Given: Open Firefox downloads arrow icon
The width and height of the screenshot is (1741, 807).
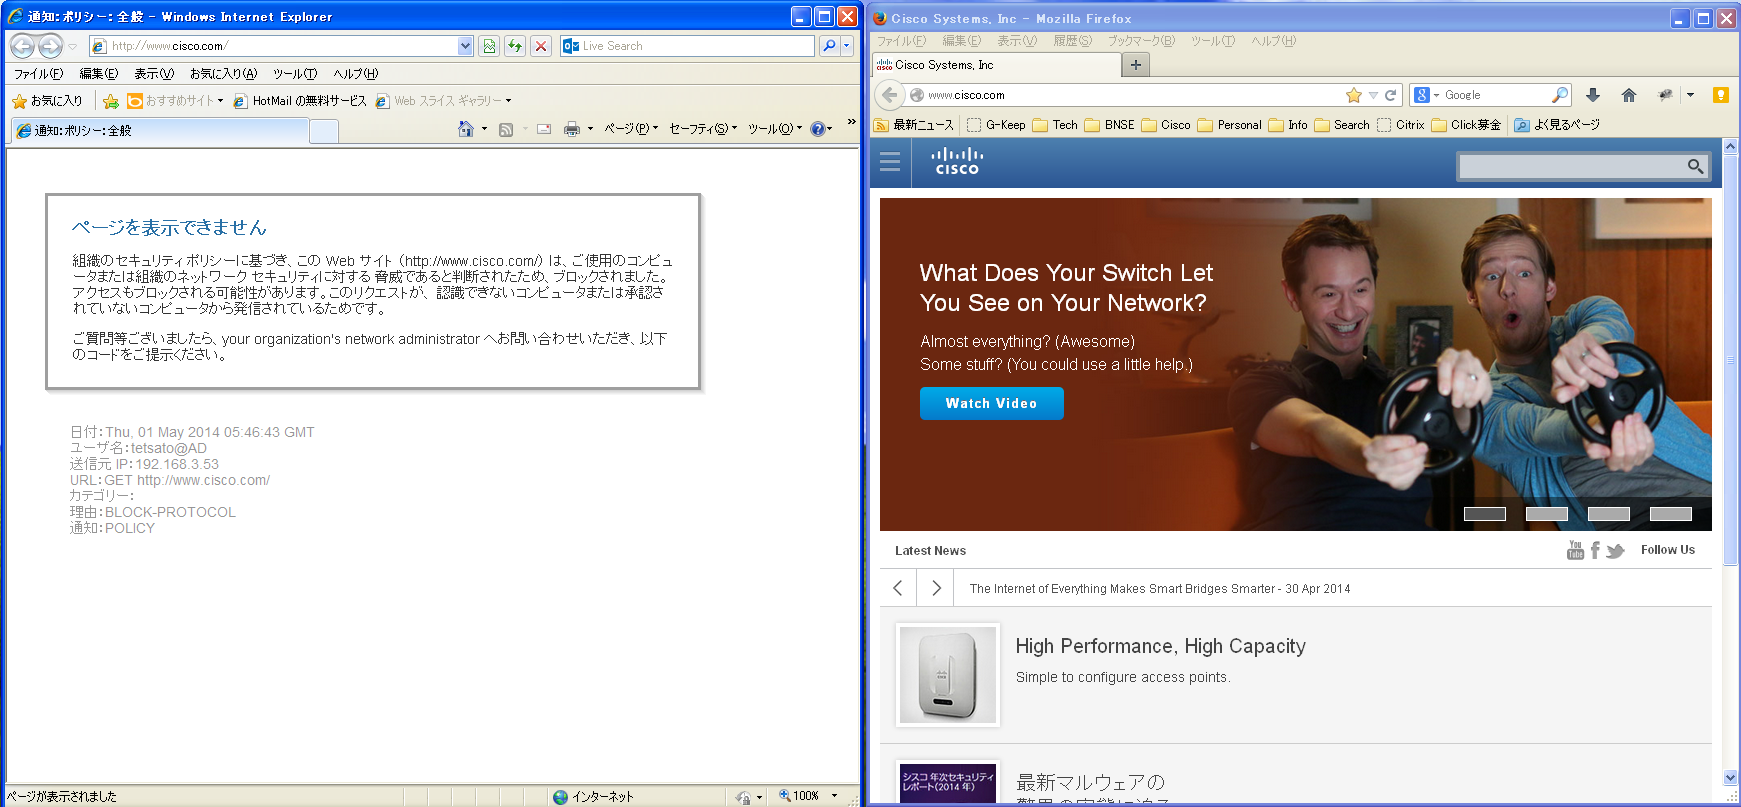Looking at the screenshot, I should (x=1593, y=95).
